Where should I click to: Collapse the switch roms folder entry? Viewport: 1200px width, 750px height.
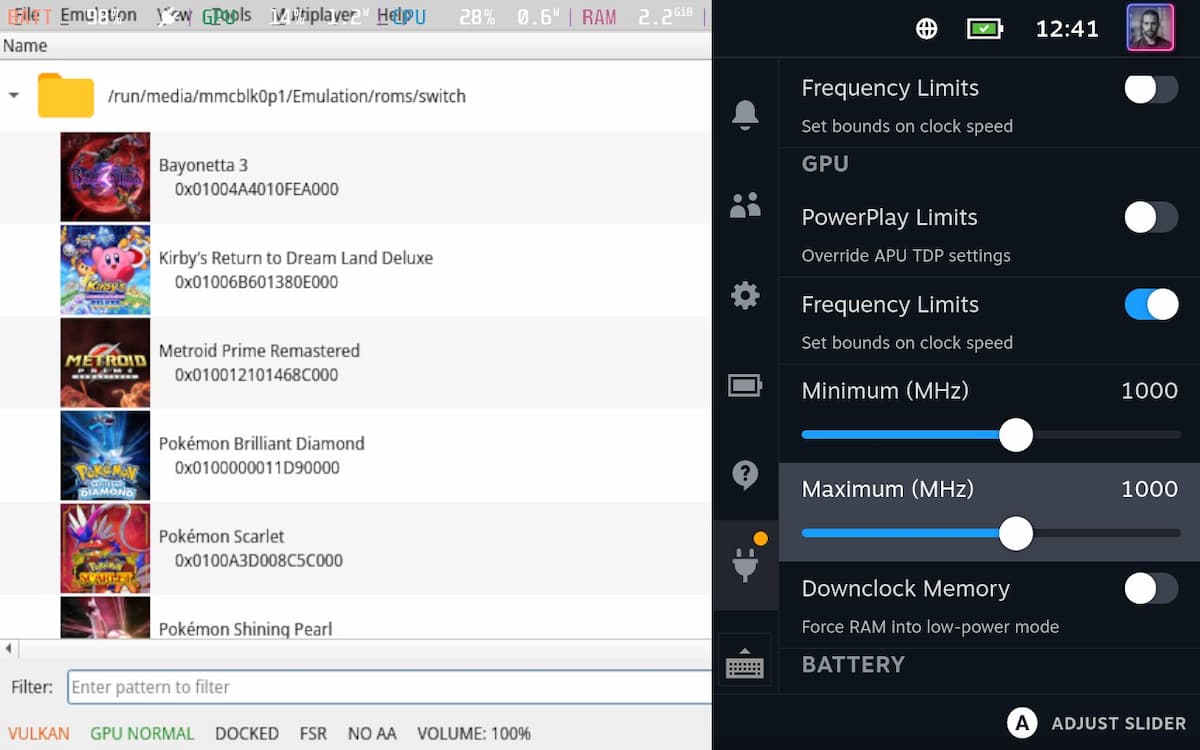pyautogui.click(x=13, y=95)
